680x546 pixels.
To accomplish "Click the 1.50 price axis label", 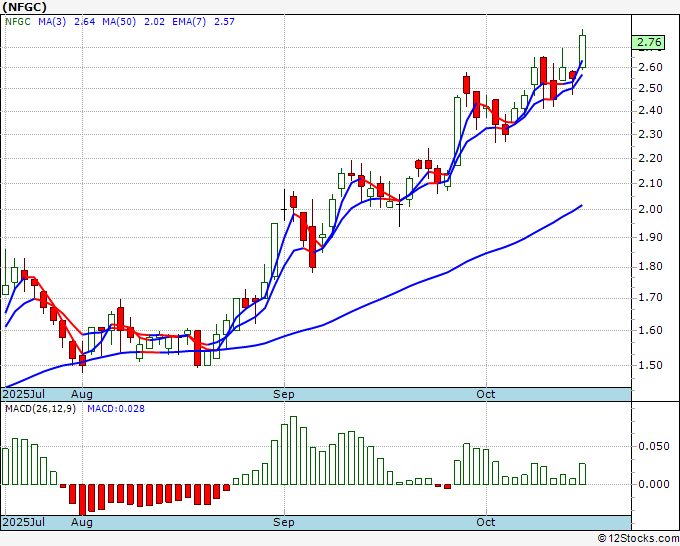I will (x=650, y=365).
